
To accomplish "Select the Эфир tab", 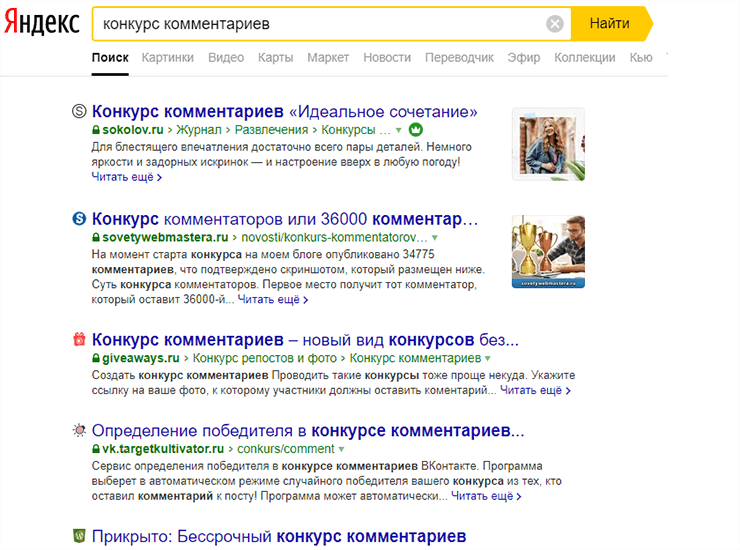I will 524,58.
